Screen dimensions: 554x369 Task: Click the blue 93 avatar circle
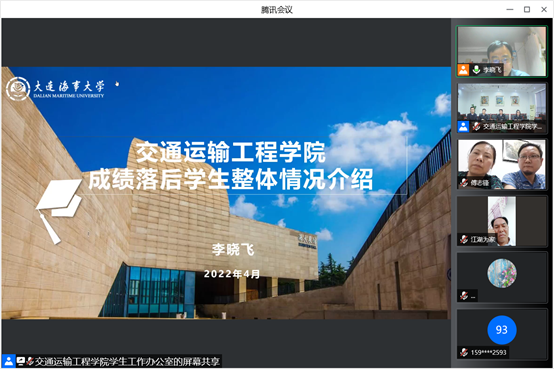coord(502,330)
